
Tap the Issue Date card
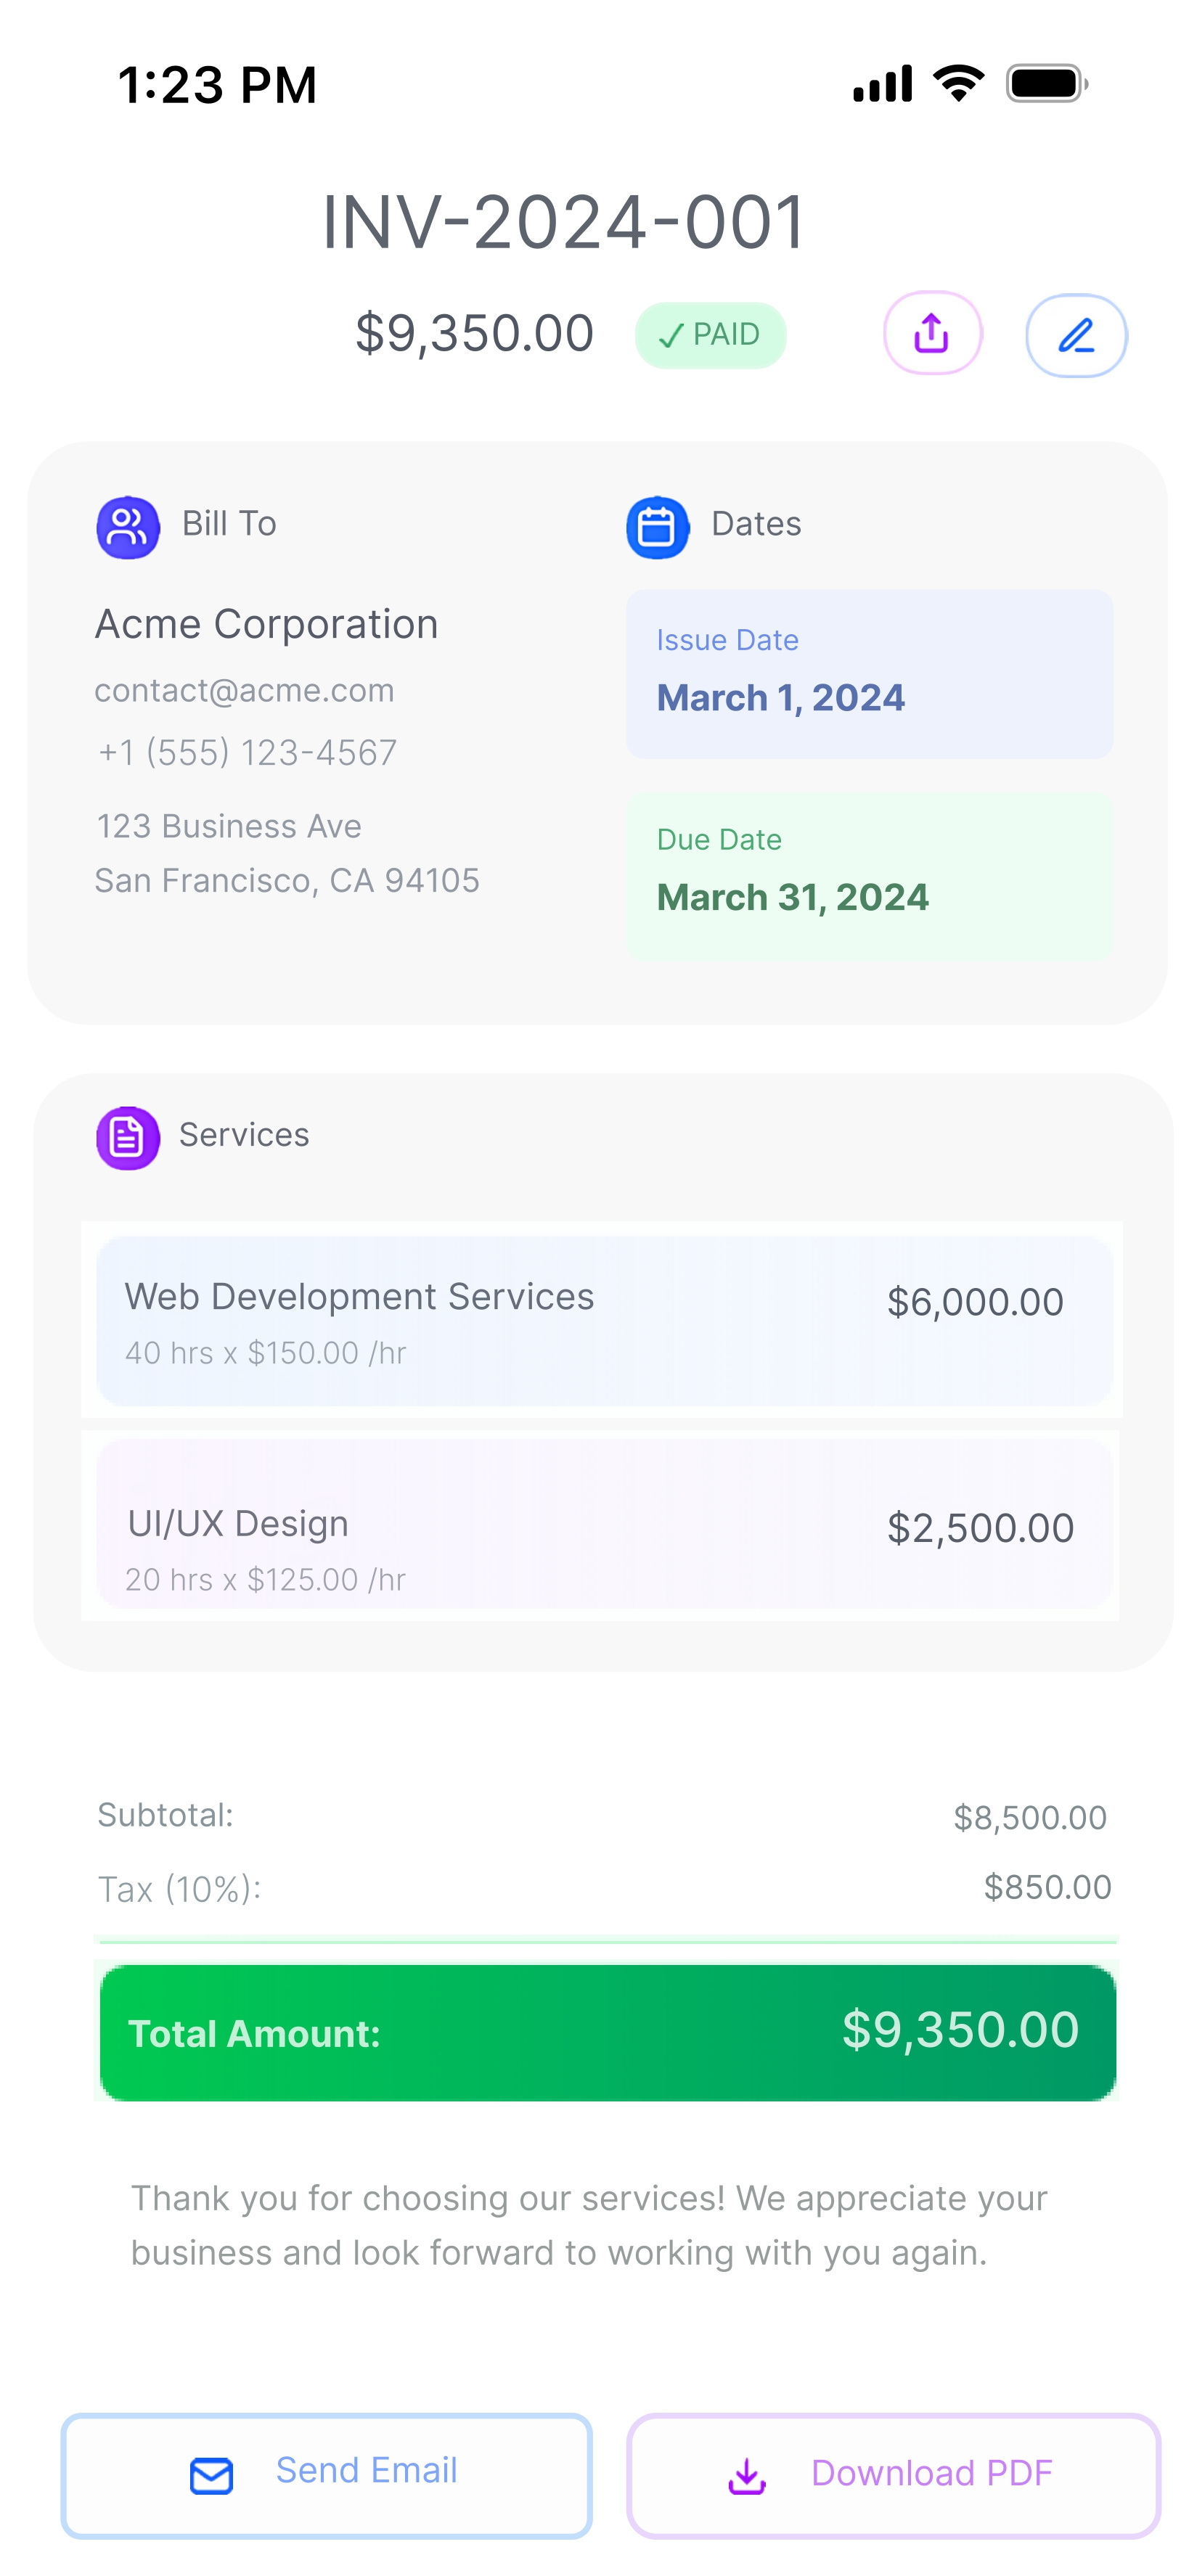(x=868, y=674)
